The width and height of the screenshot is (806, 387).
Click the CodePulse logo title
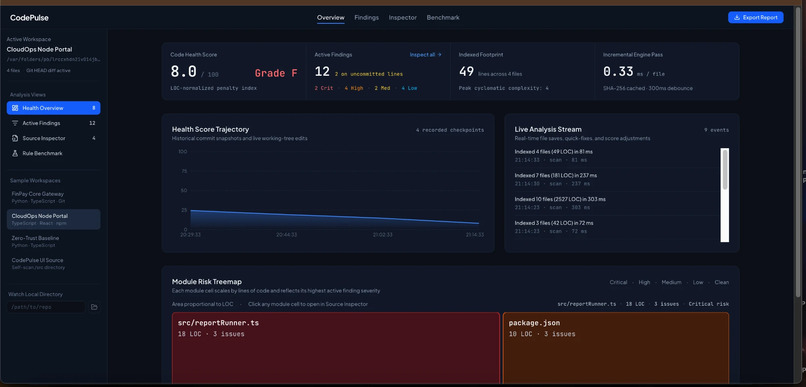point(29,18)
